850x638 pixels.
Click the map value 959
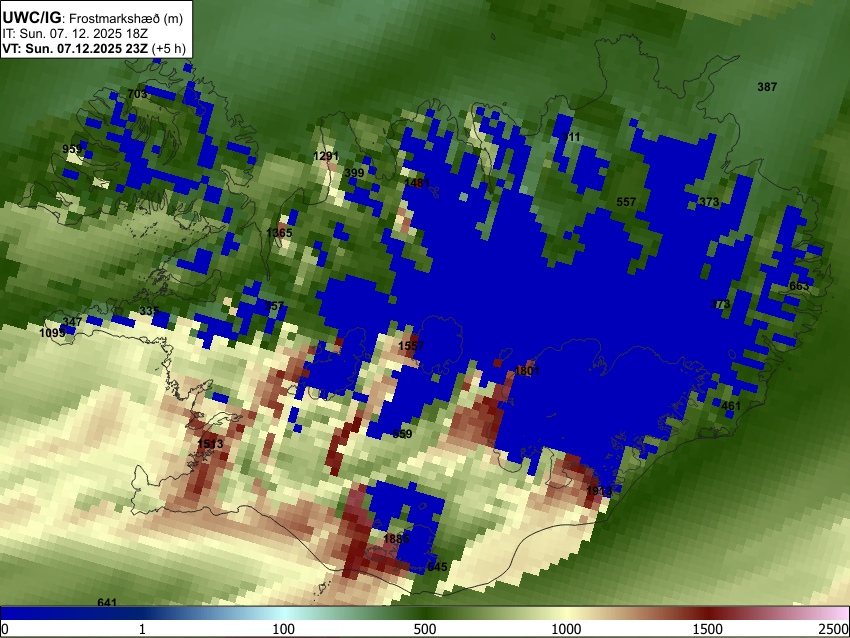pos(72,149)
